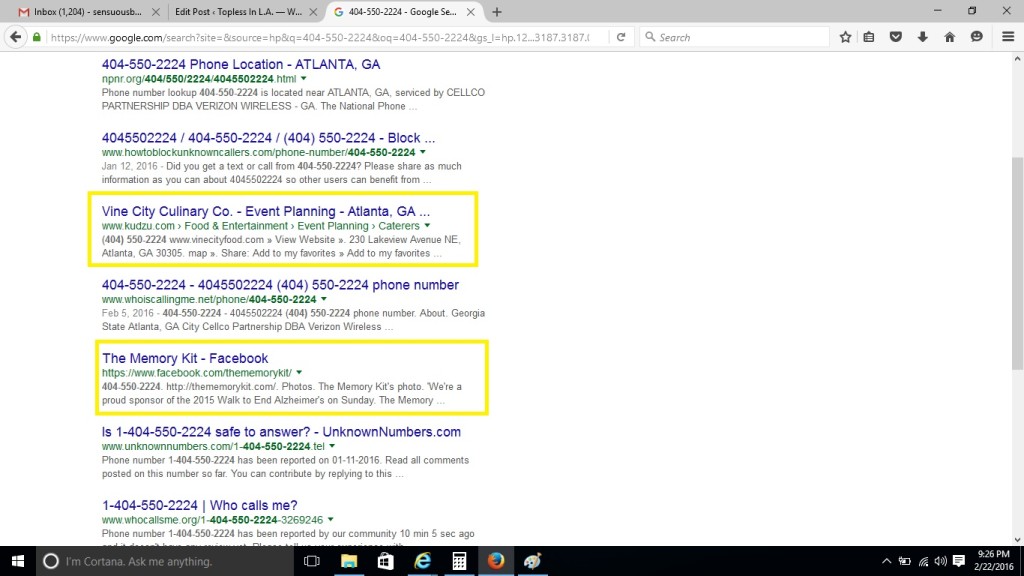
Task: Open the Hello chat smiley icon
Action: (x=976, y=37)
